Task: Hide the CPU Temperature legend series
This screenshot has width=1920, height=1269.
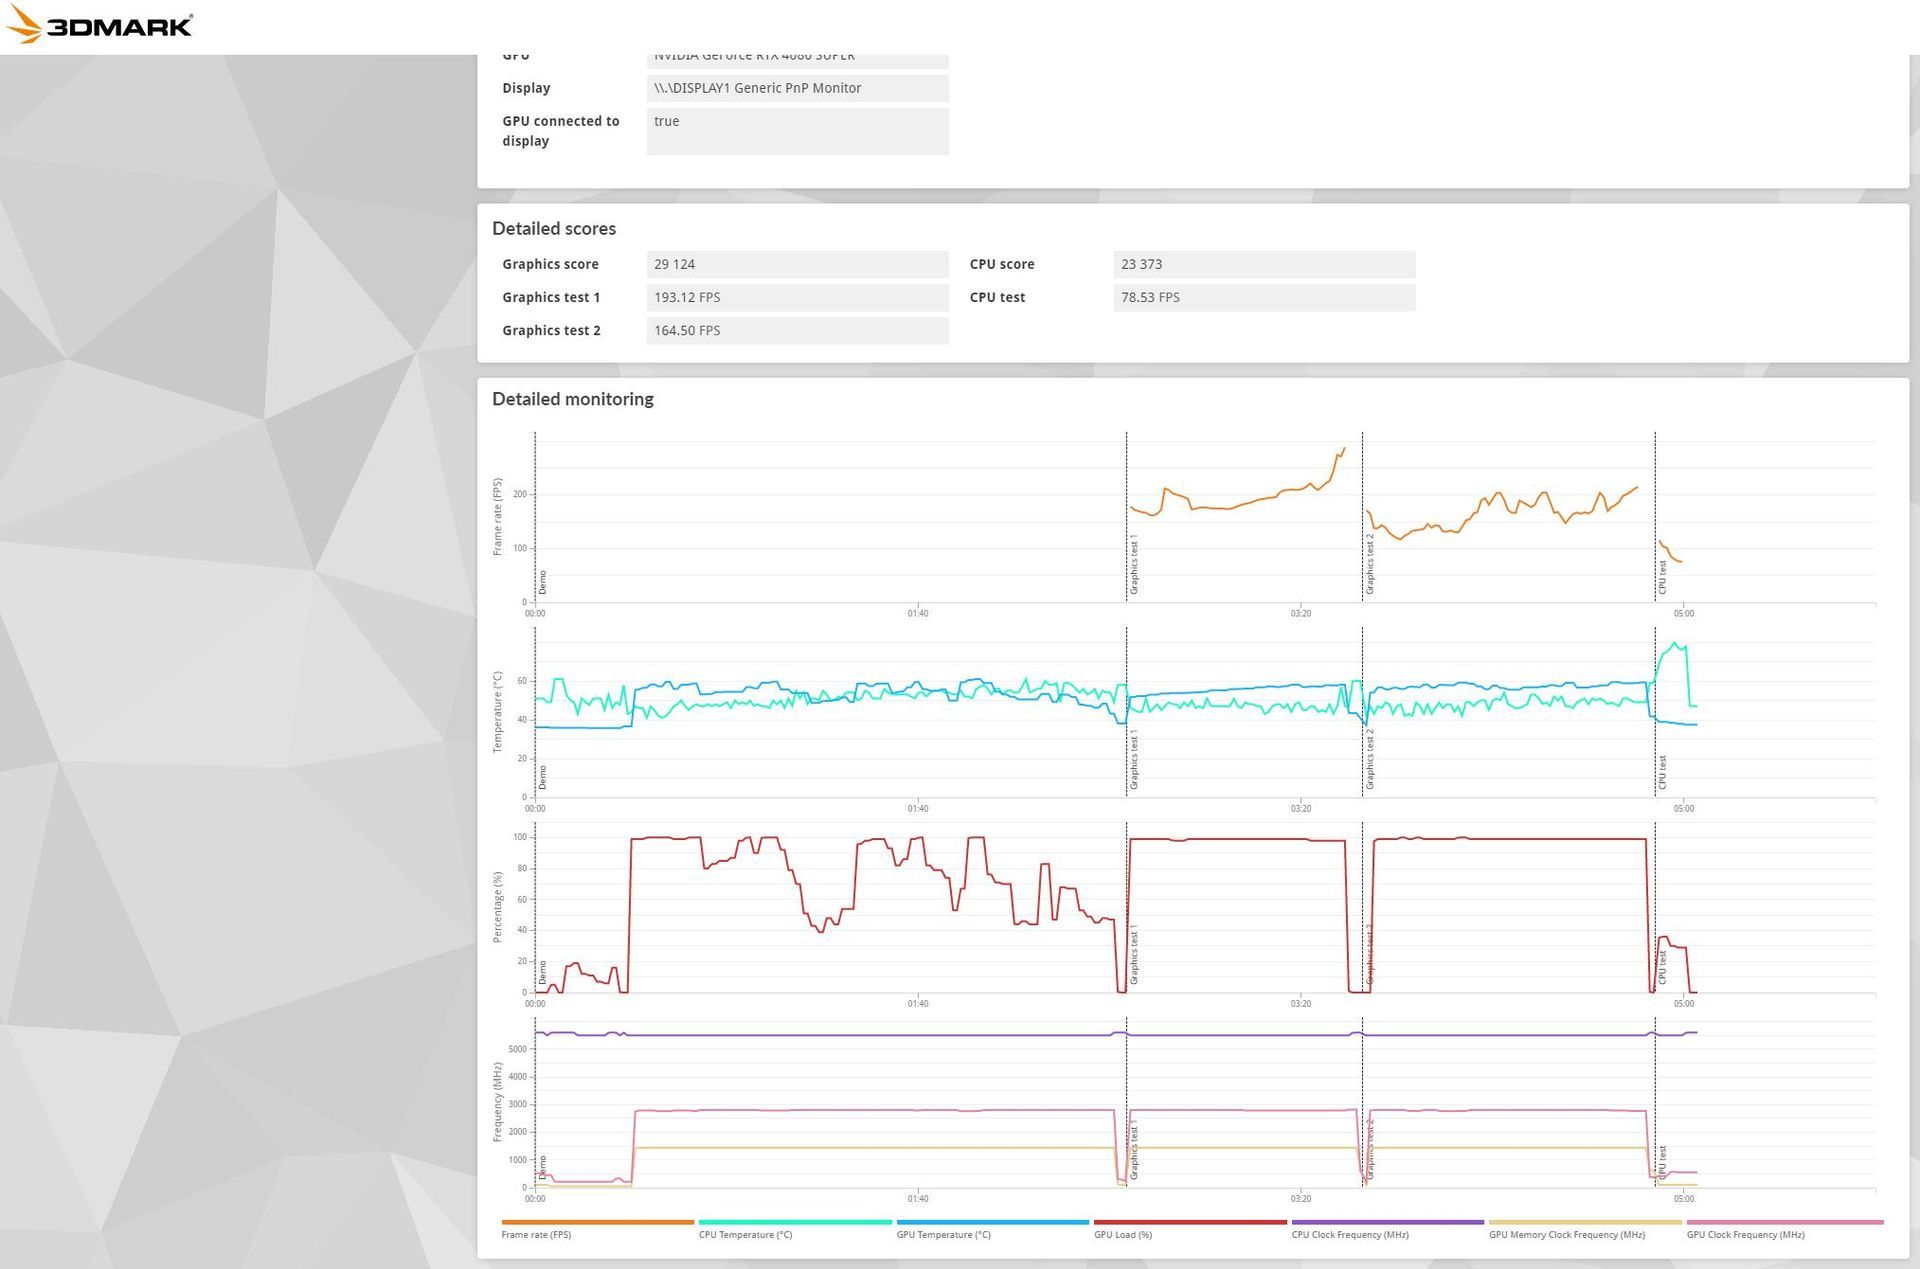Action: coord(745,1234)
